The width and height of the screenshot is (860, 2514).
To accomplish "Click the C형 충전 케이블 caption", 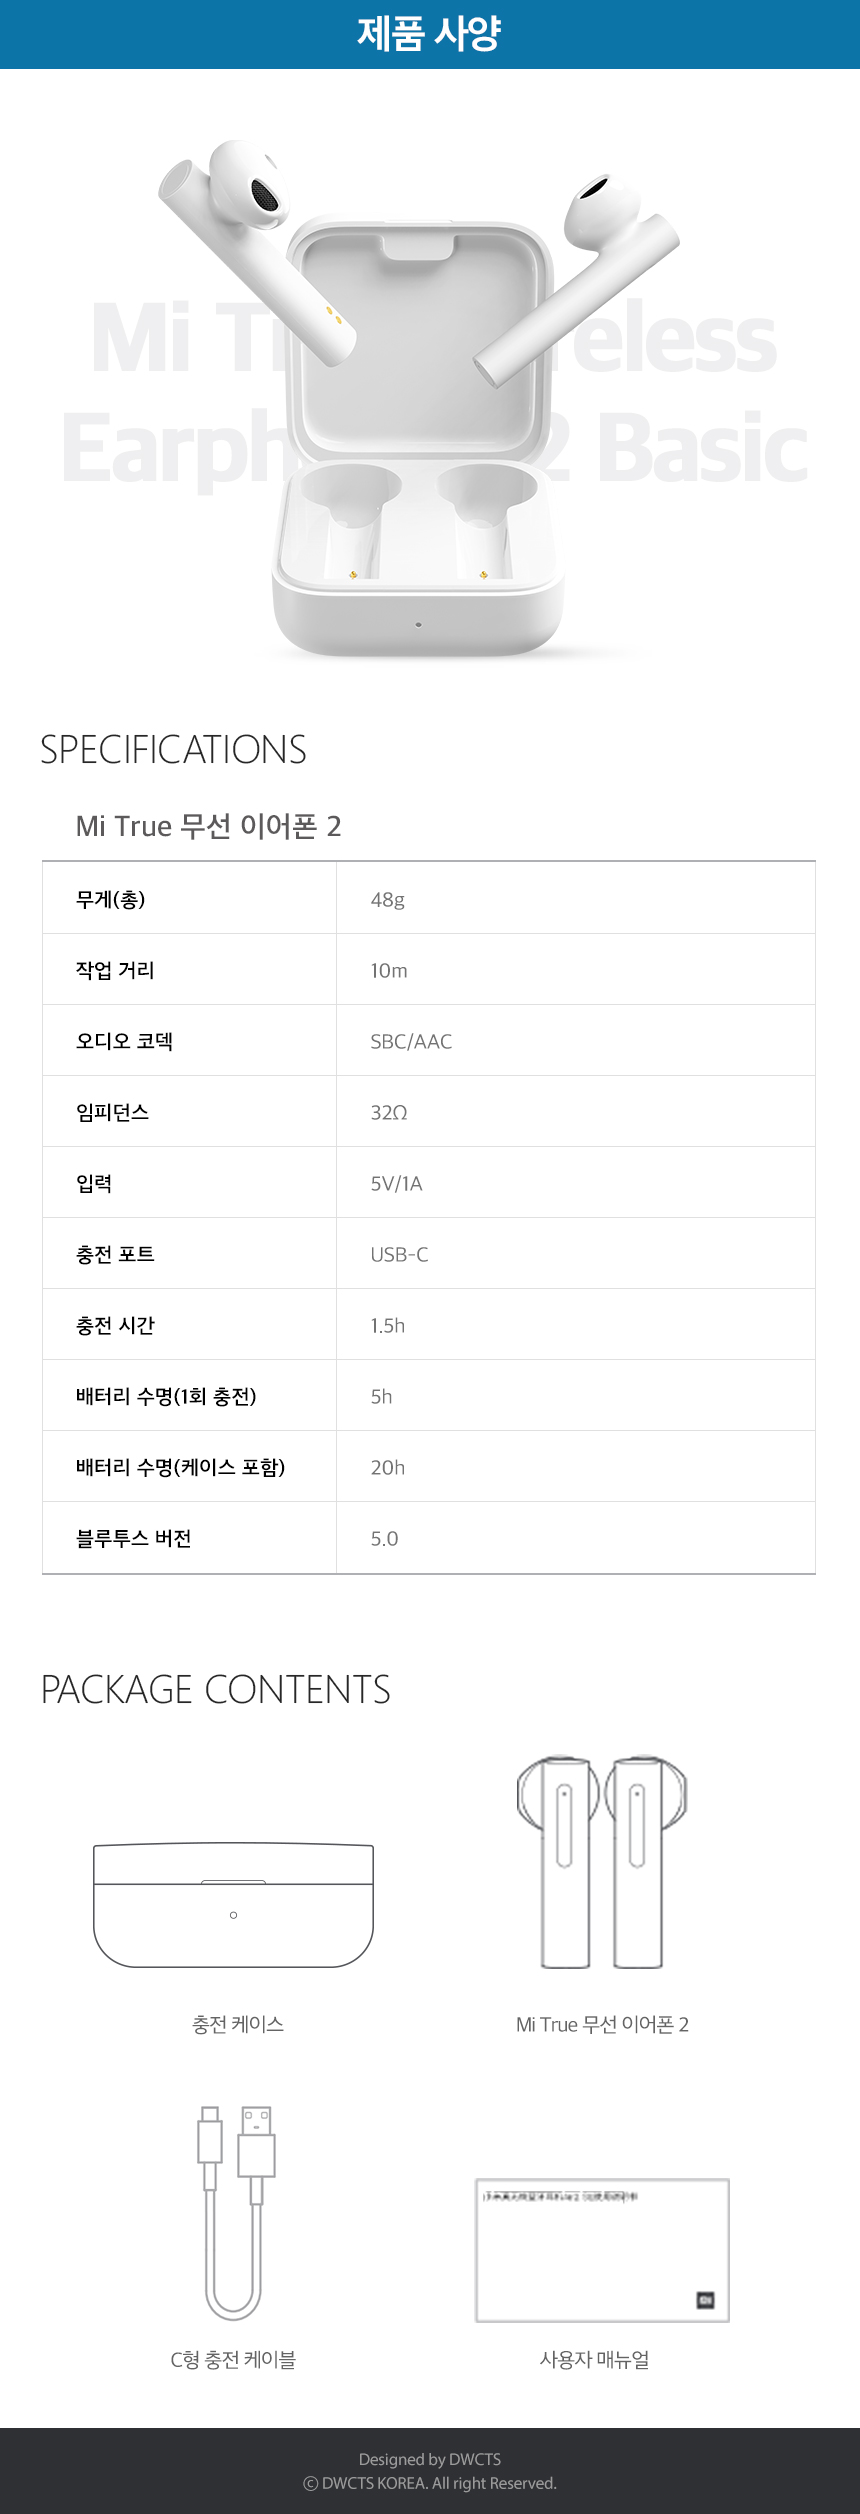I will coord(233,2359).
